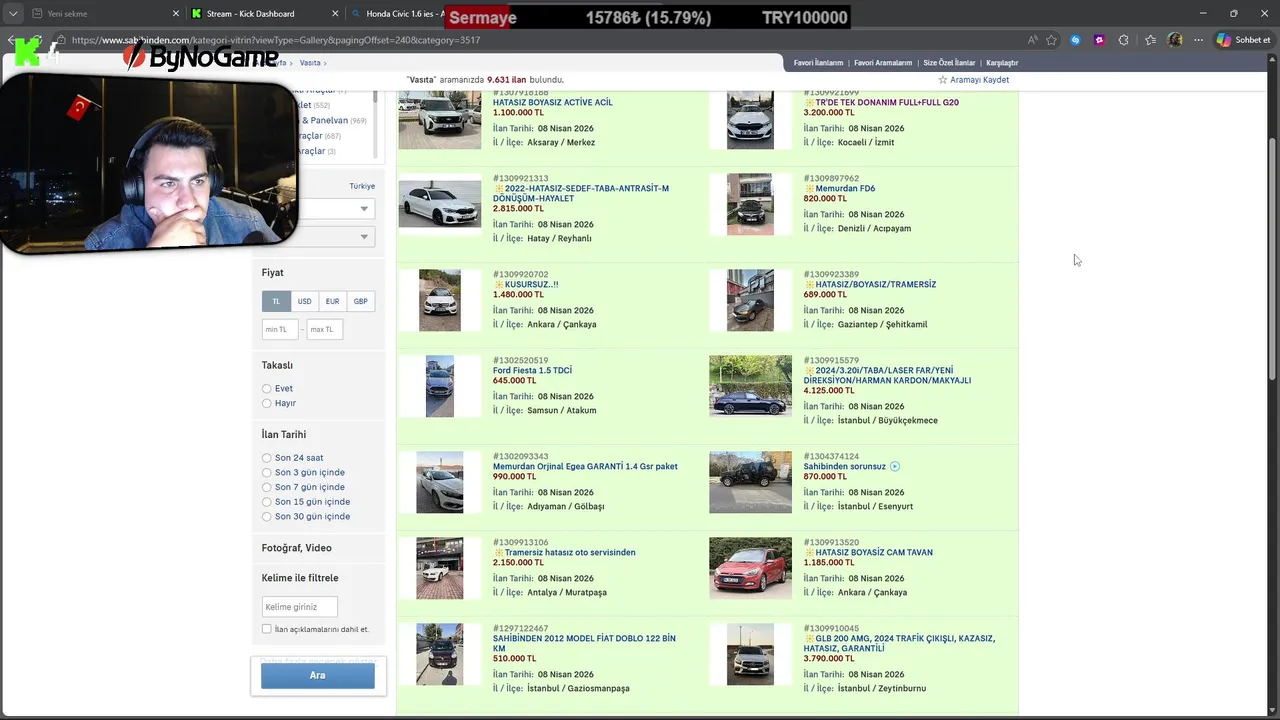The width and height of the screenshot is (1280, 720).
Task: Open the red car CAM TAVAN thumbnail
Action: [x=750, y=568]
